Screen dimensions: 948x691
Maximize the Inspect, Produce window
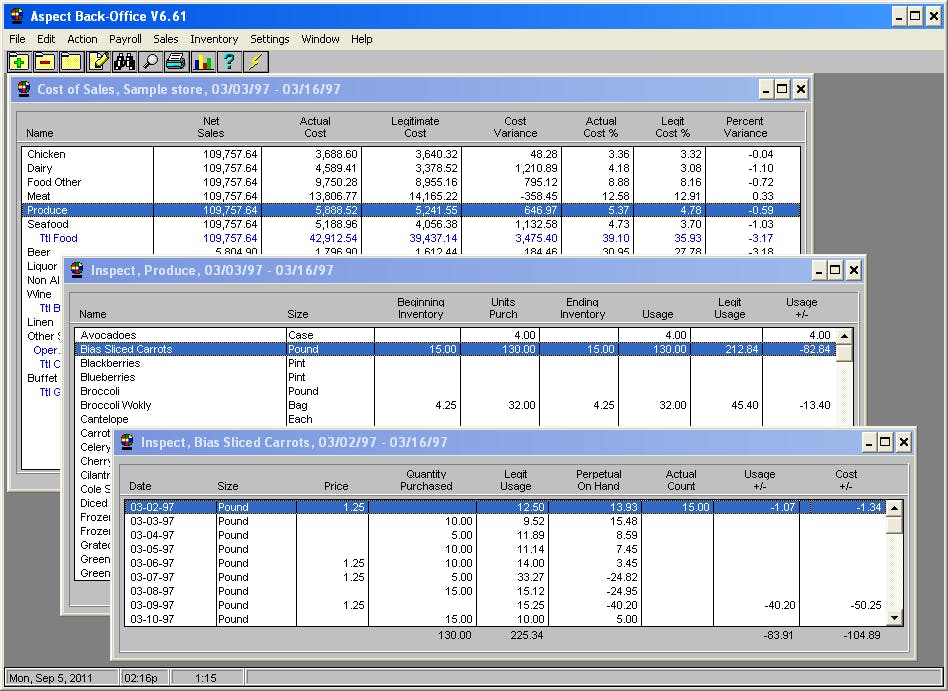[x=835, y=270]
